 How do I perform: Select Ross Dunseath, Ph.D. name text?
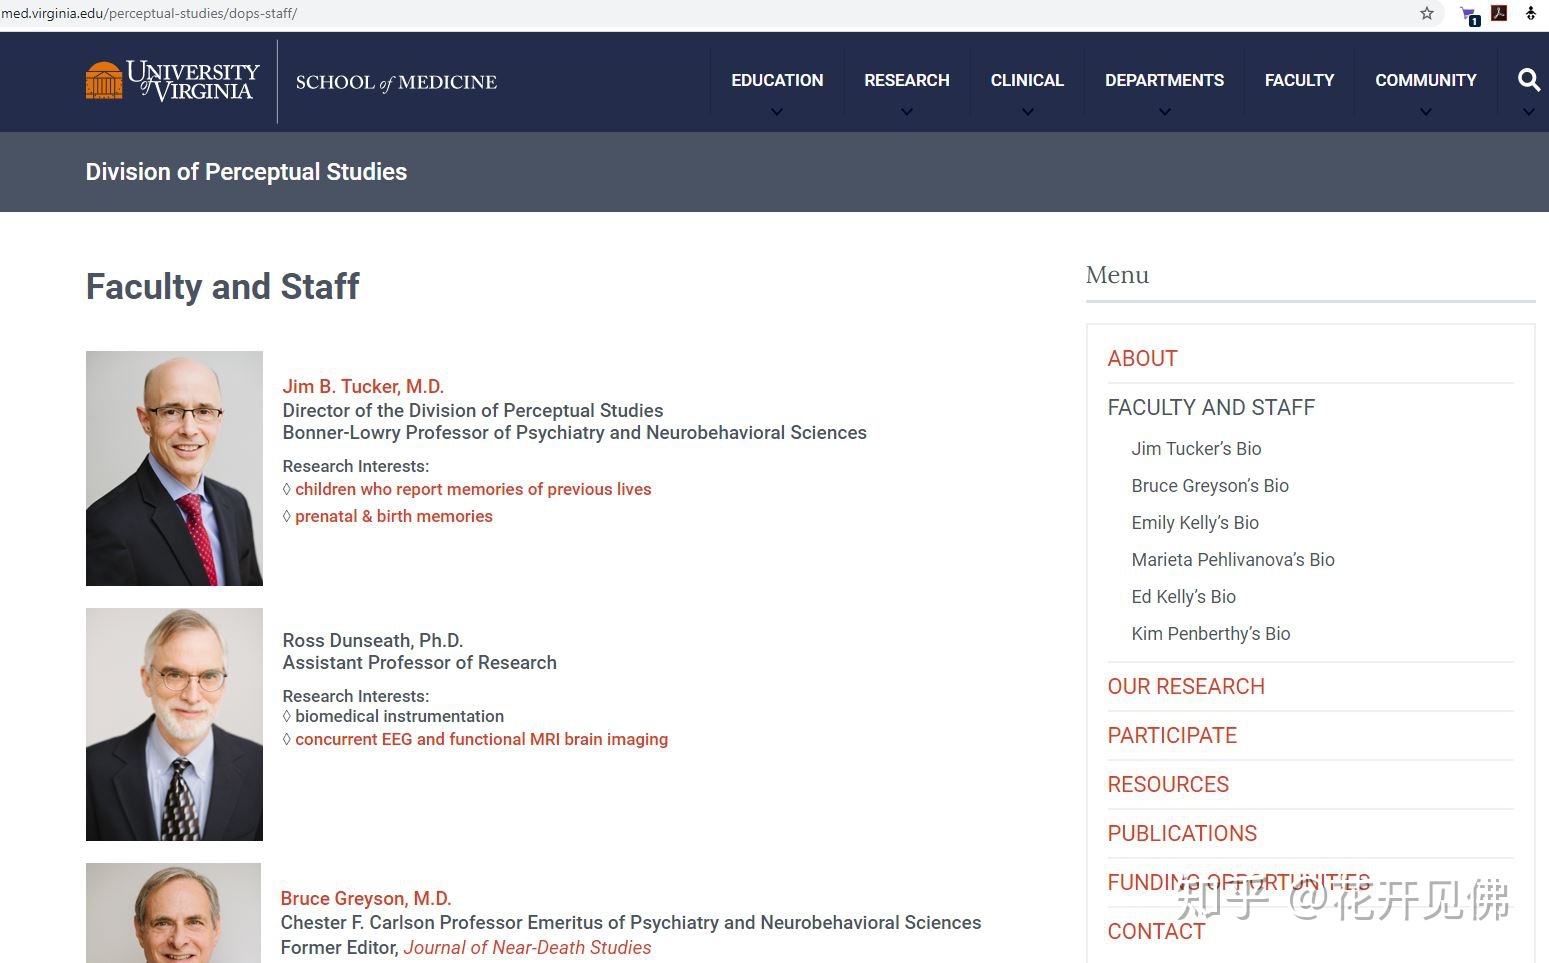pyautogui.click(x=373, y=640)
